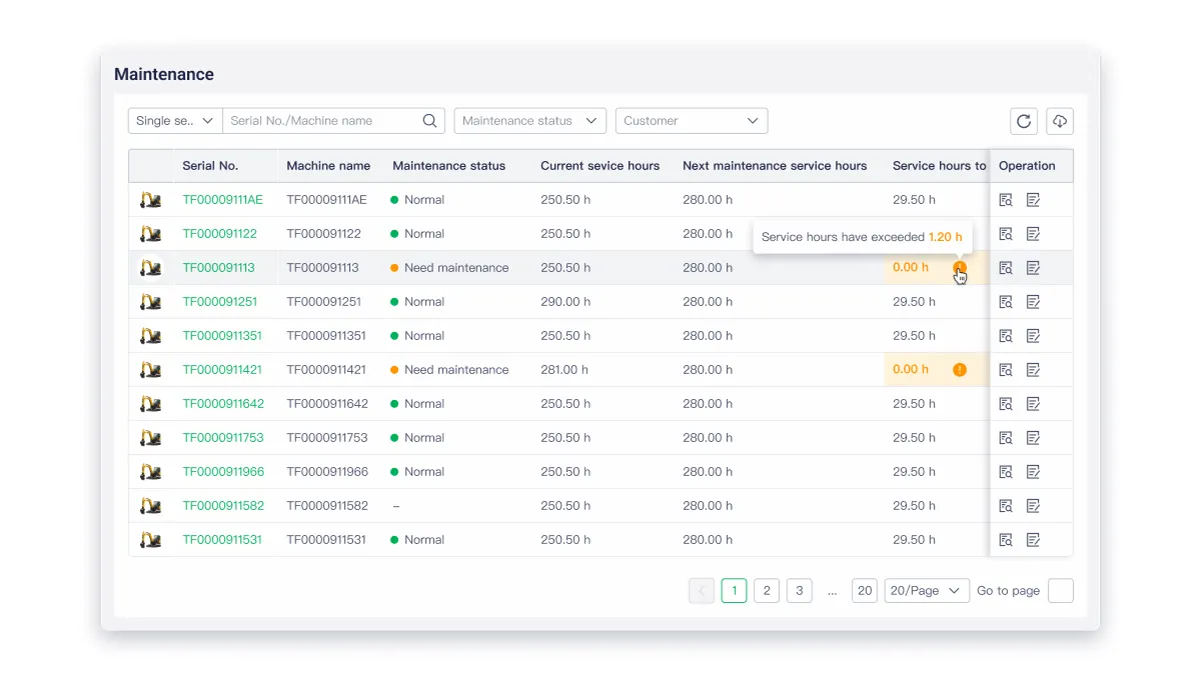The image size is (1200, 680).
Task: Open the 20/Page size dropdown
Action: point(926,591)
